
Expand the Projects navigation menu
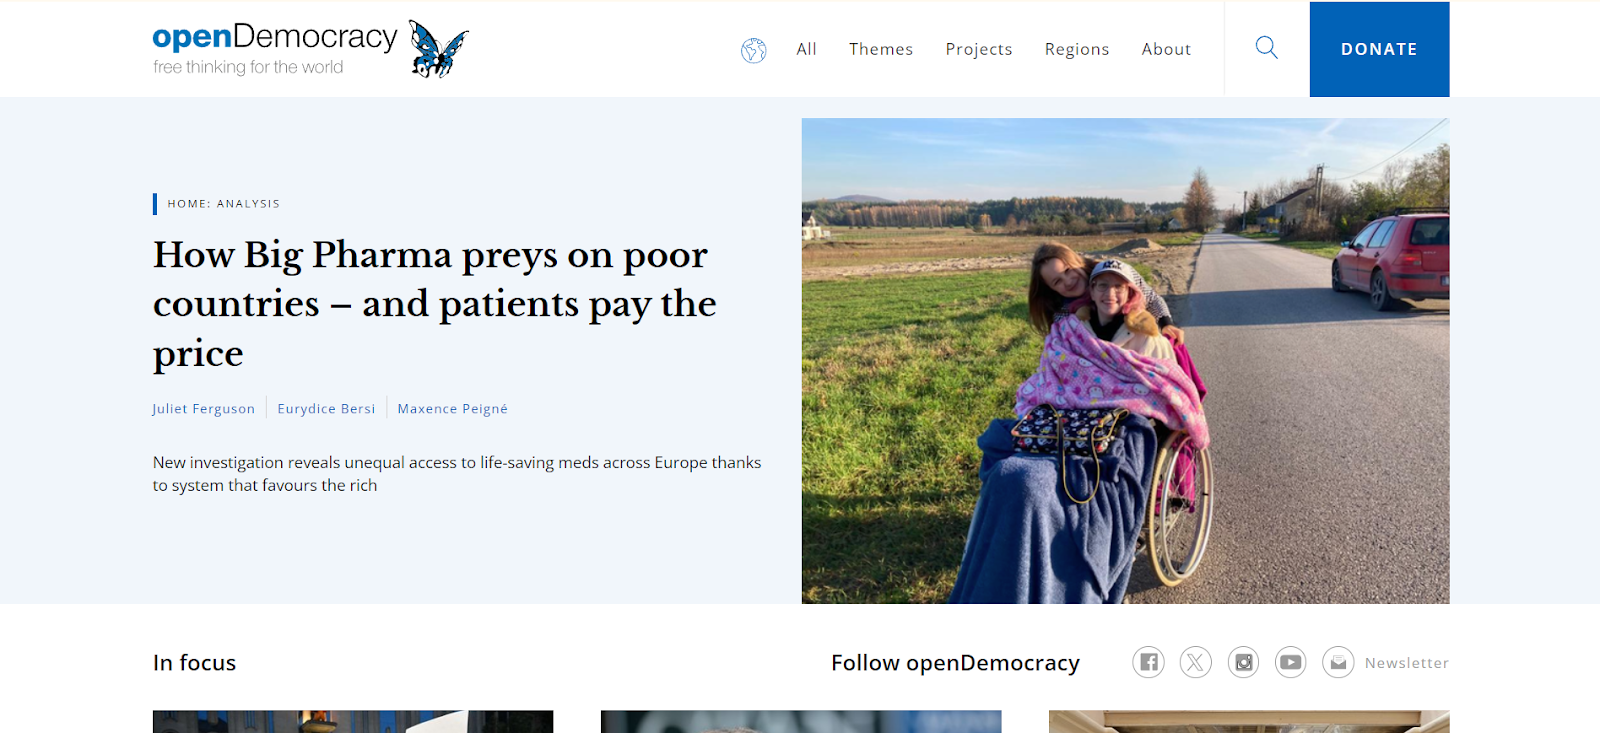click(979, 49)
